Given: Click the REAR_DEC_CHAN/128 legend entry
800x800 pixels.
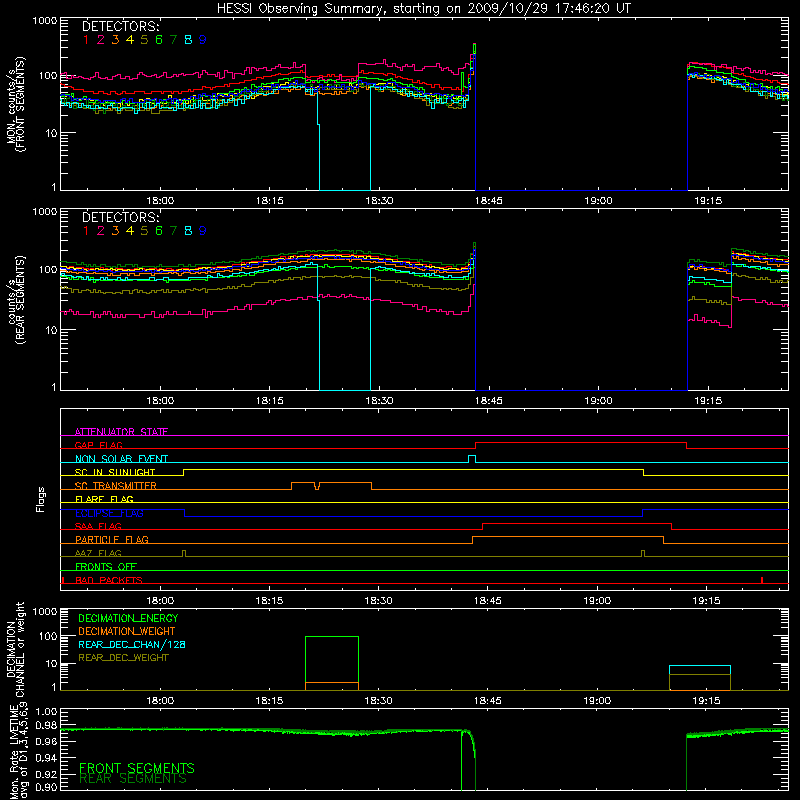Looking at the screenshot, I should tap(132, 644).
